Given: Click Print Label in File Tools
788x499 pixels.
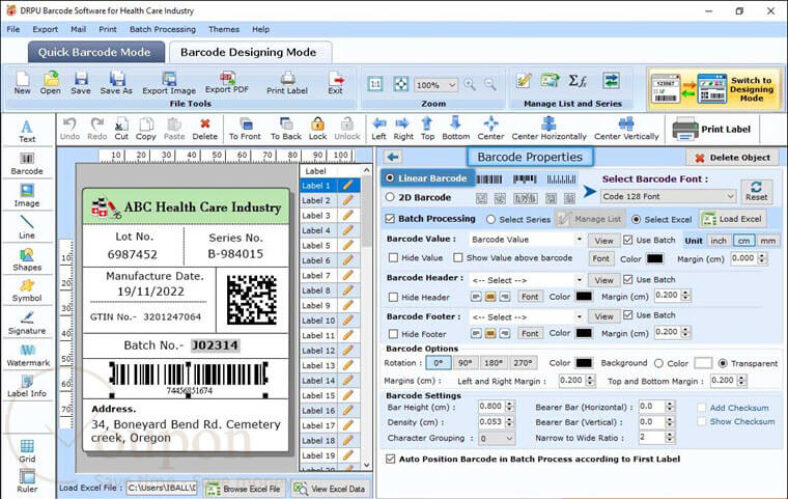Looking at the screenshot, I should (287, 83).
